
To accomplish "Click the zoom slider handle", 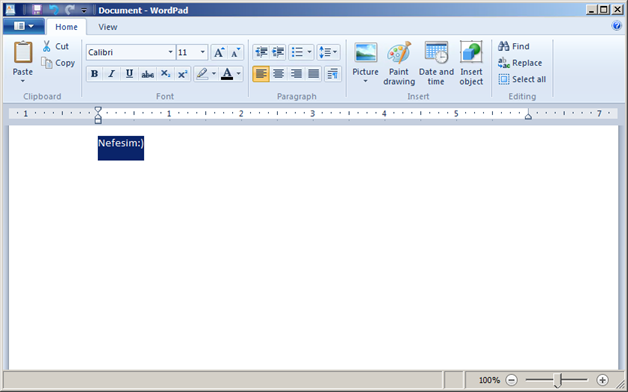I will [558, 380].
